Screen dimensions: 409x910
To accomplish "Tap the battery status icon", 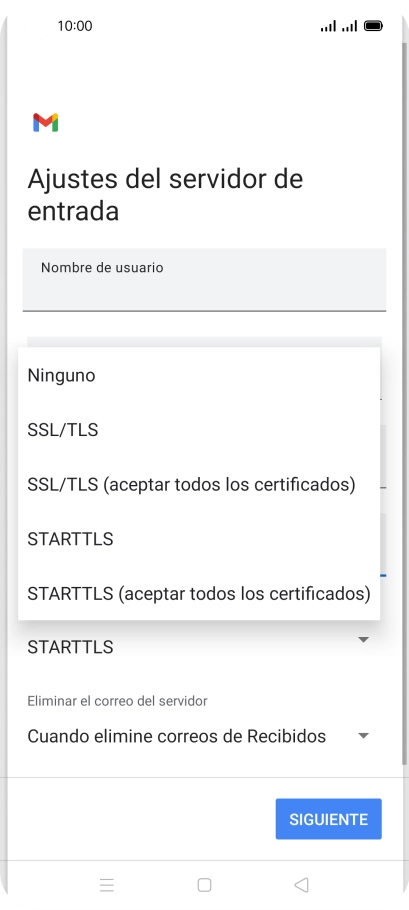I will pyautogui.click(x=373, y=26).
